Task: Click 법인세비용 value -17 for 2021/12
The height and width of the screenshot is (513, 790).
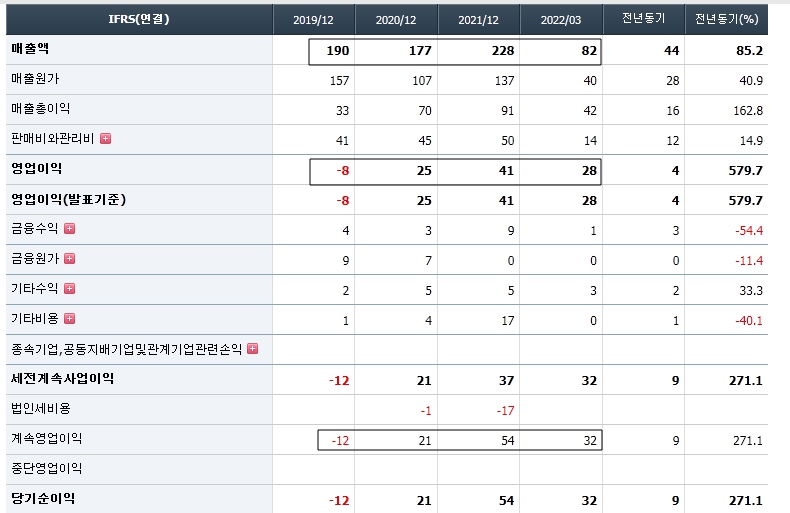Action: coord(505,411)
